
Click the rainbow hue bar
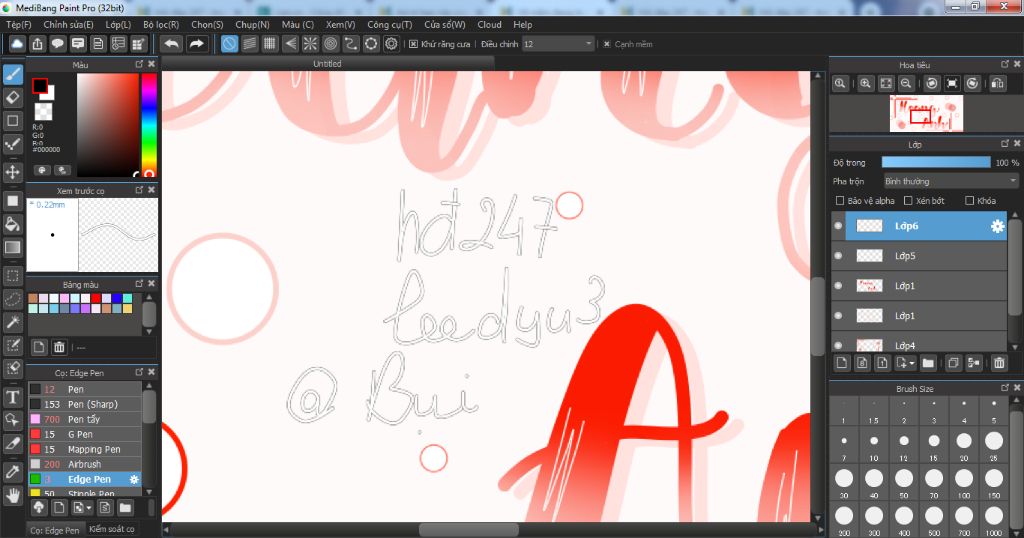[x=149, y=124]
